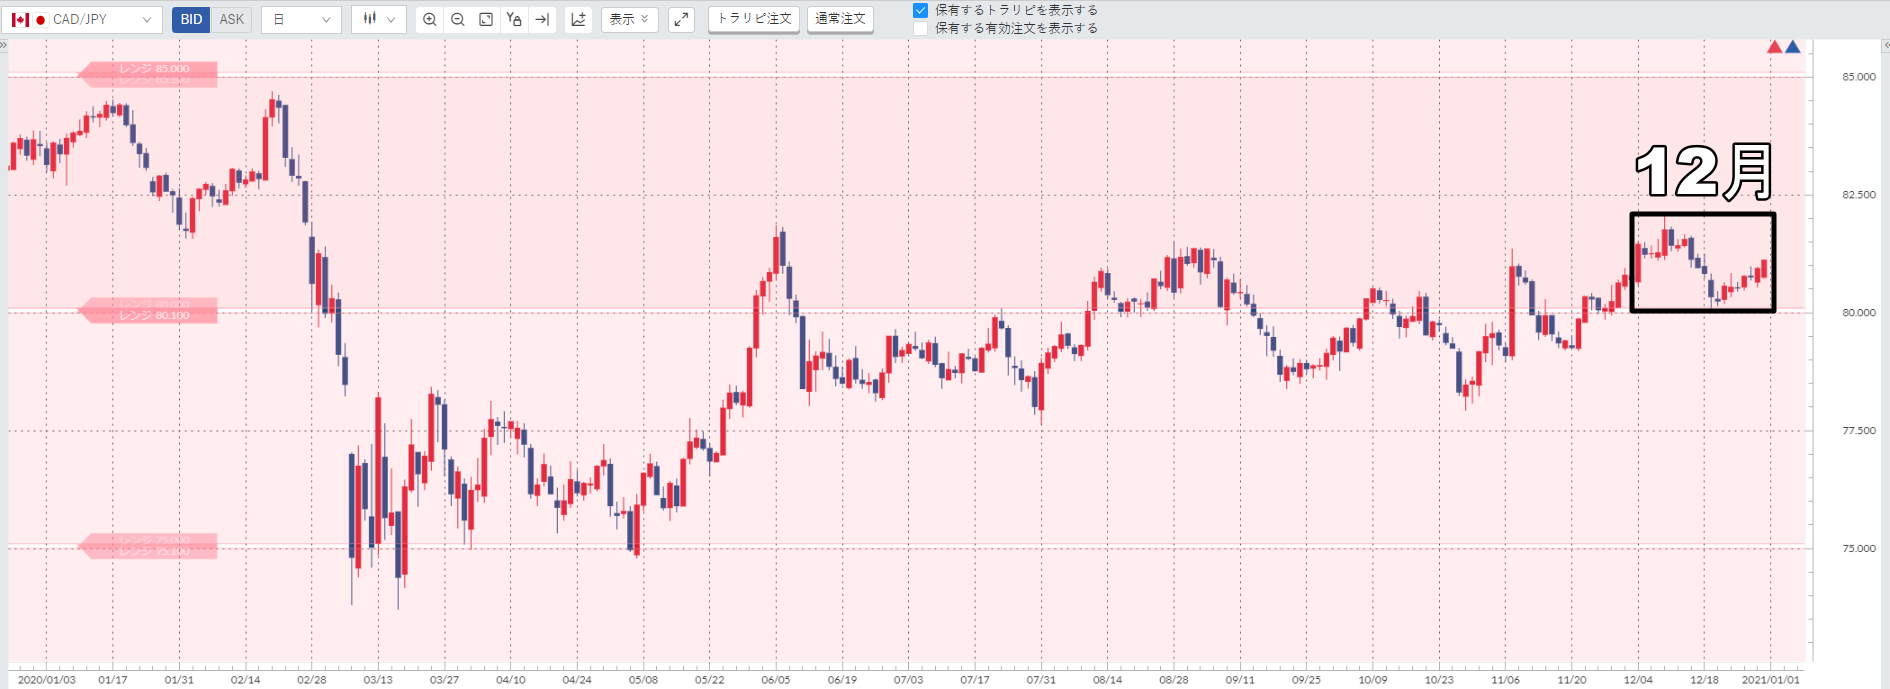
Task: Uncheck 保有するトラリピを表示する checkbox
Action: point(920,10)
